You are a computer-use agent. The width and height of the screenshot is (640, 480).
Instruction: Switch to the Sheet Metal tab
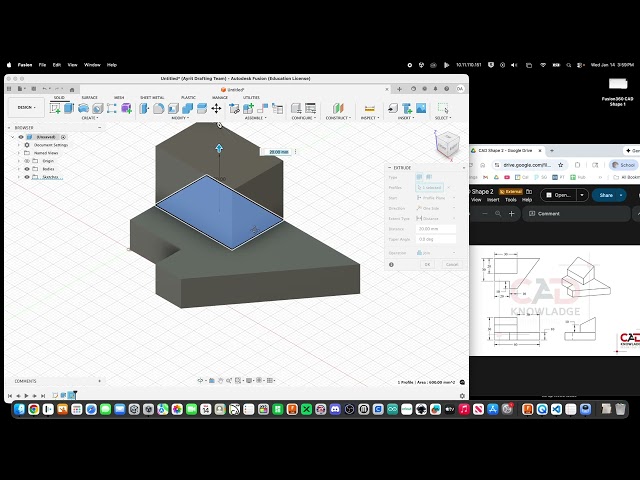point(152,98)
